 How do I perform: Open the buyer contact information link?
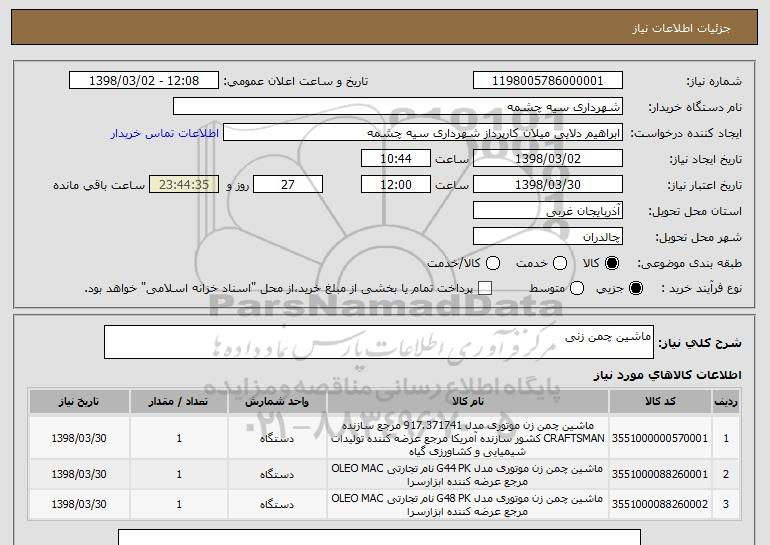tap(165, 134)
